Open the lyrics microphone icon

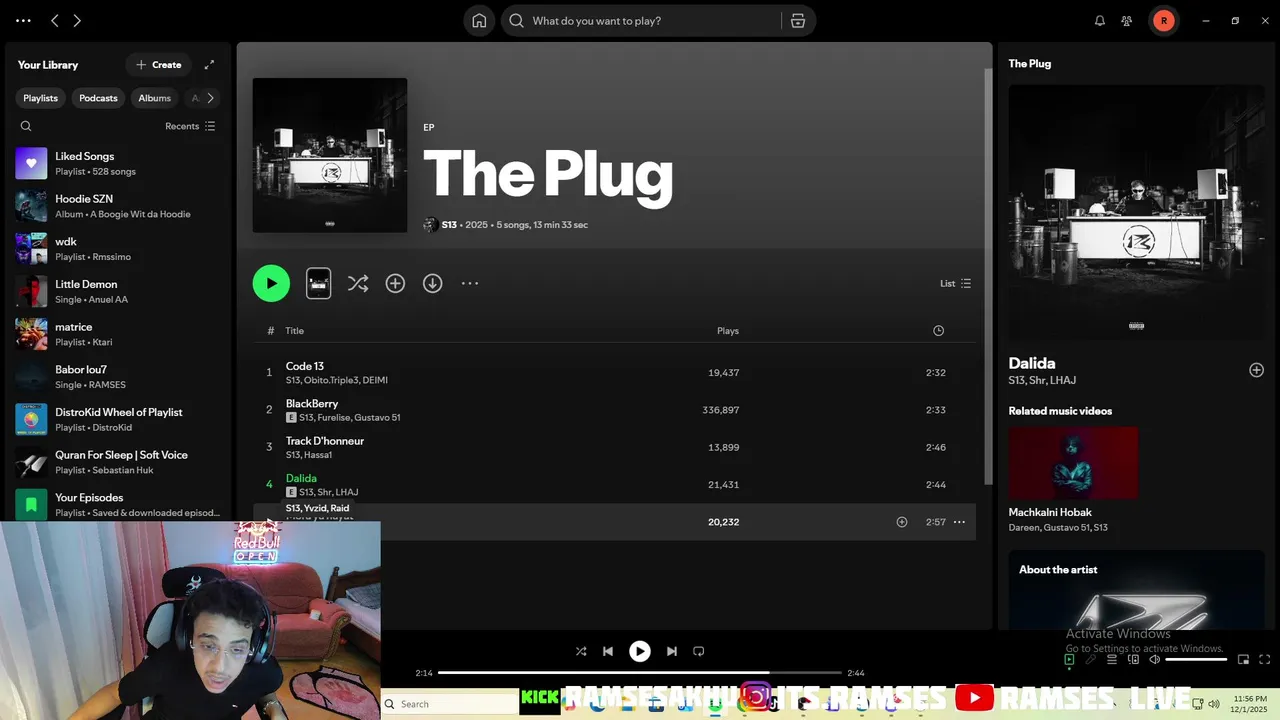[x=1091, y=659]
